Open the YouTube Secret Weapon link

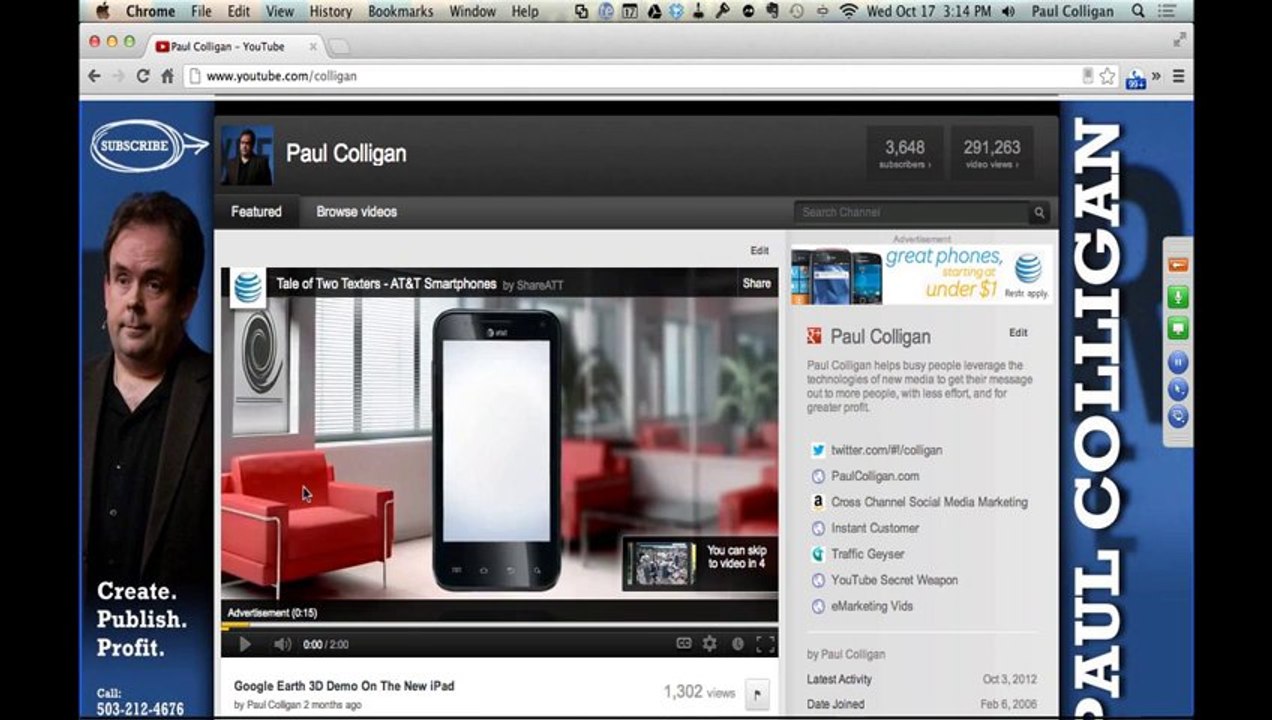894,580
